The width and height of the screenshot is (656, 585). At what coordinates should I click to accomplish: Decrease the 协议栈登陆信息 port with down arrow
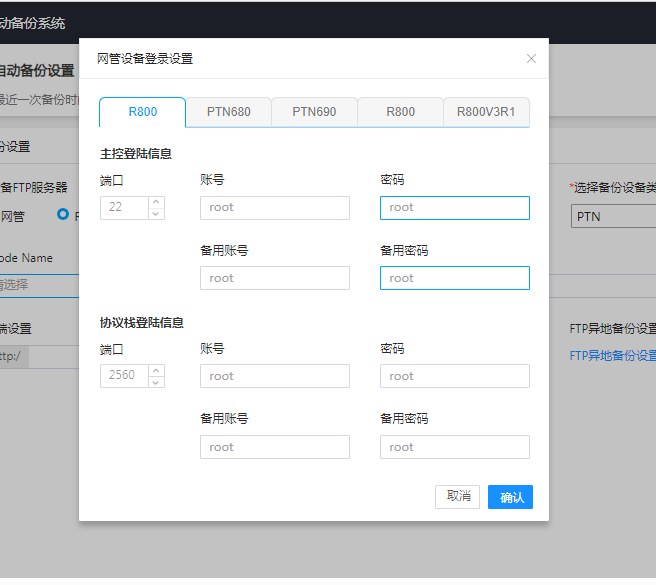click(x=155, y=382)
